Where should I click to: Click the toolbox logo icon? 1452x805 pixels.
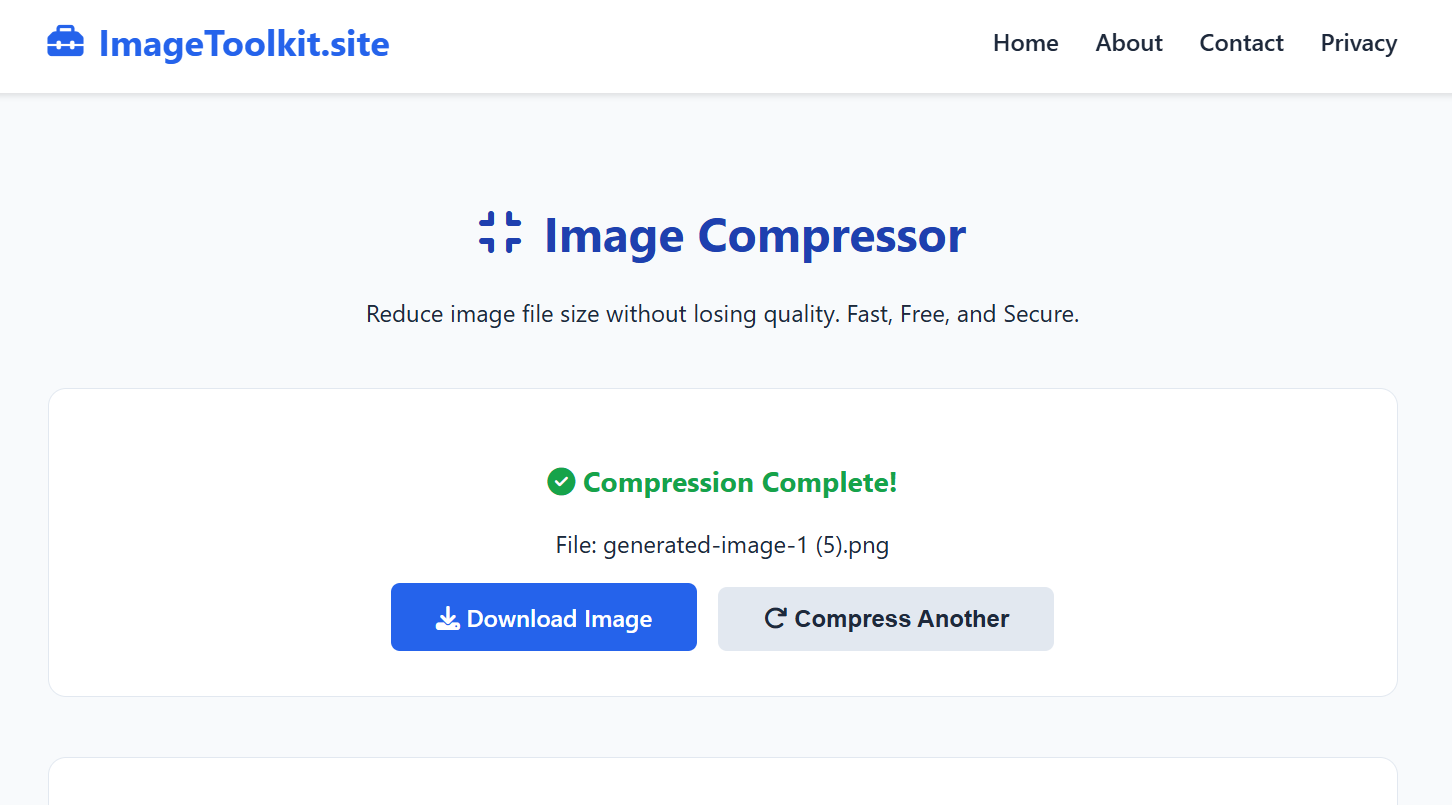pos(66,43)
